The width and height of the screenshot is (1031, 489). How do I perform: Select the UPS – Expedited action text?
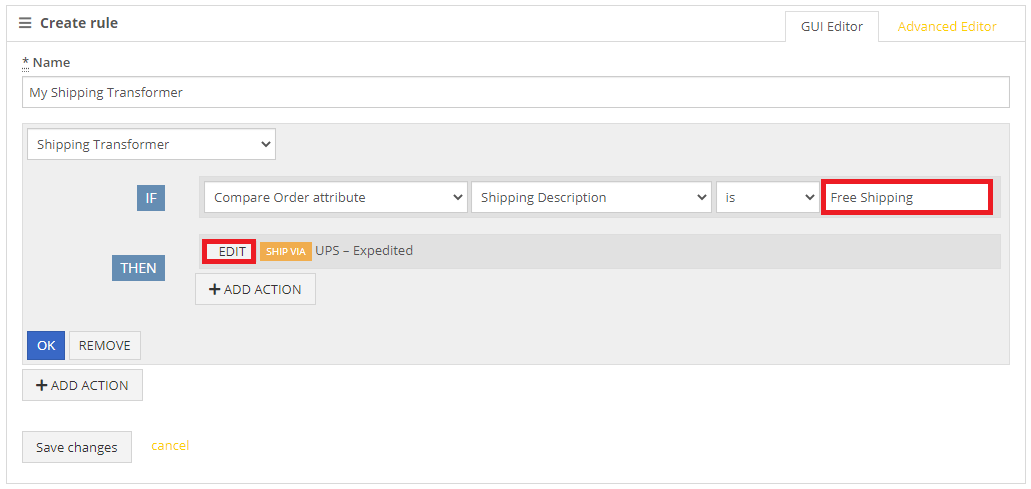pyautogui.click(x=364, y=250)
